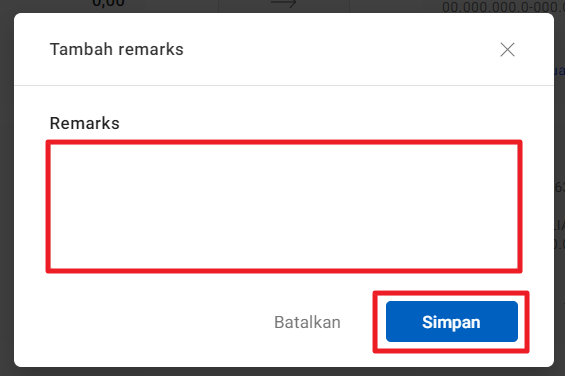Cancel via the Batalkan button
This screenshot has width=565, height=376.
(307, 322)
